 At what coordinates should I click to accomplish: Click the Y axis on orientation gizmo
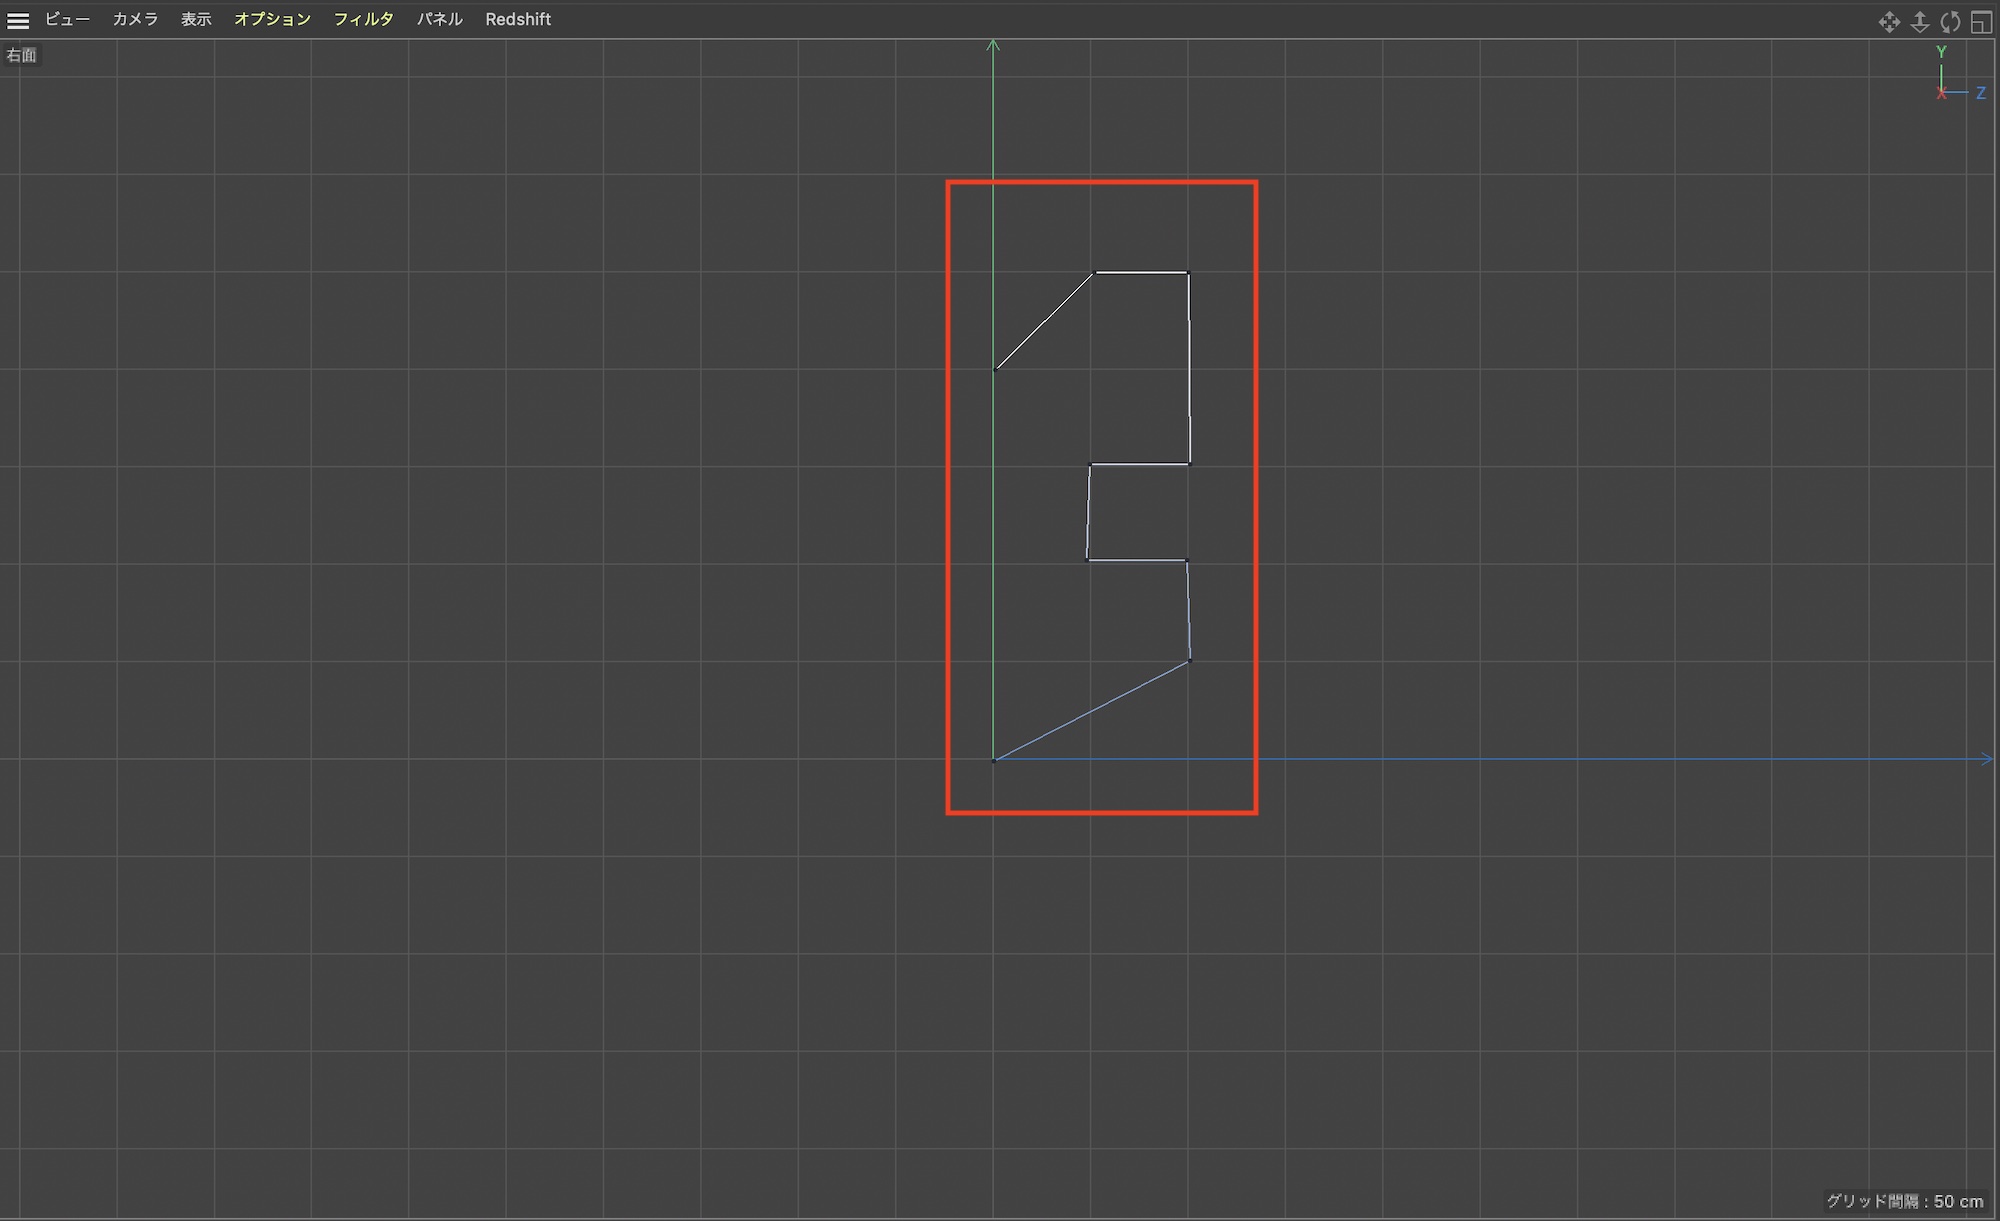[1941, 52]
